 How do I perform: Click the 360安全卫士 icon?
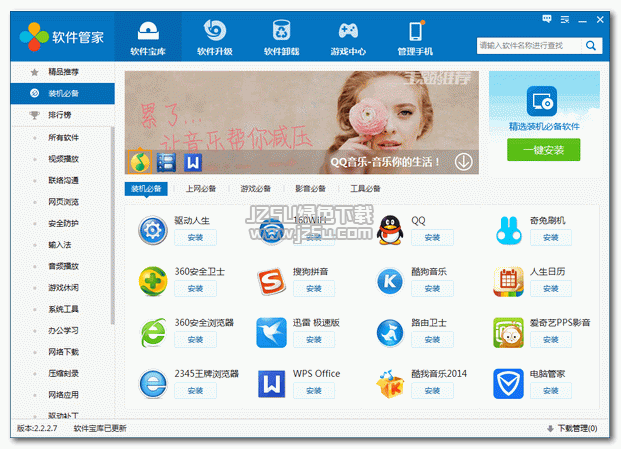(x=153, y=281)
